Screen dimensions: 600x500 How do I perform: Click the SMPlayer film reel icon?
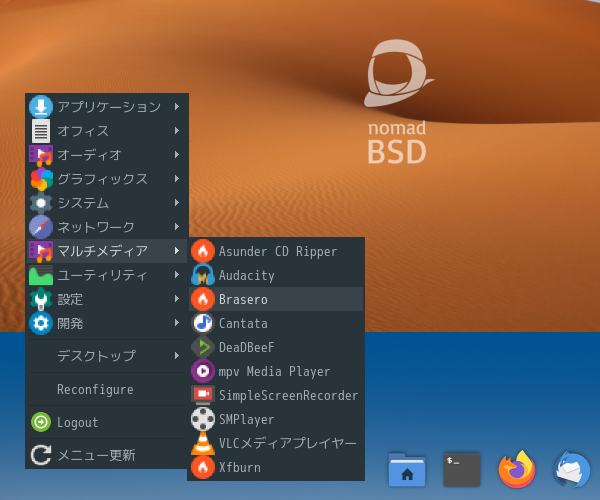pos(203,419)
